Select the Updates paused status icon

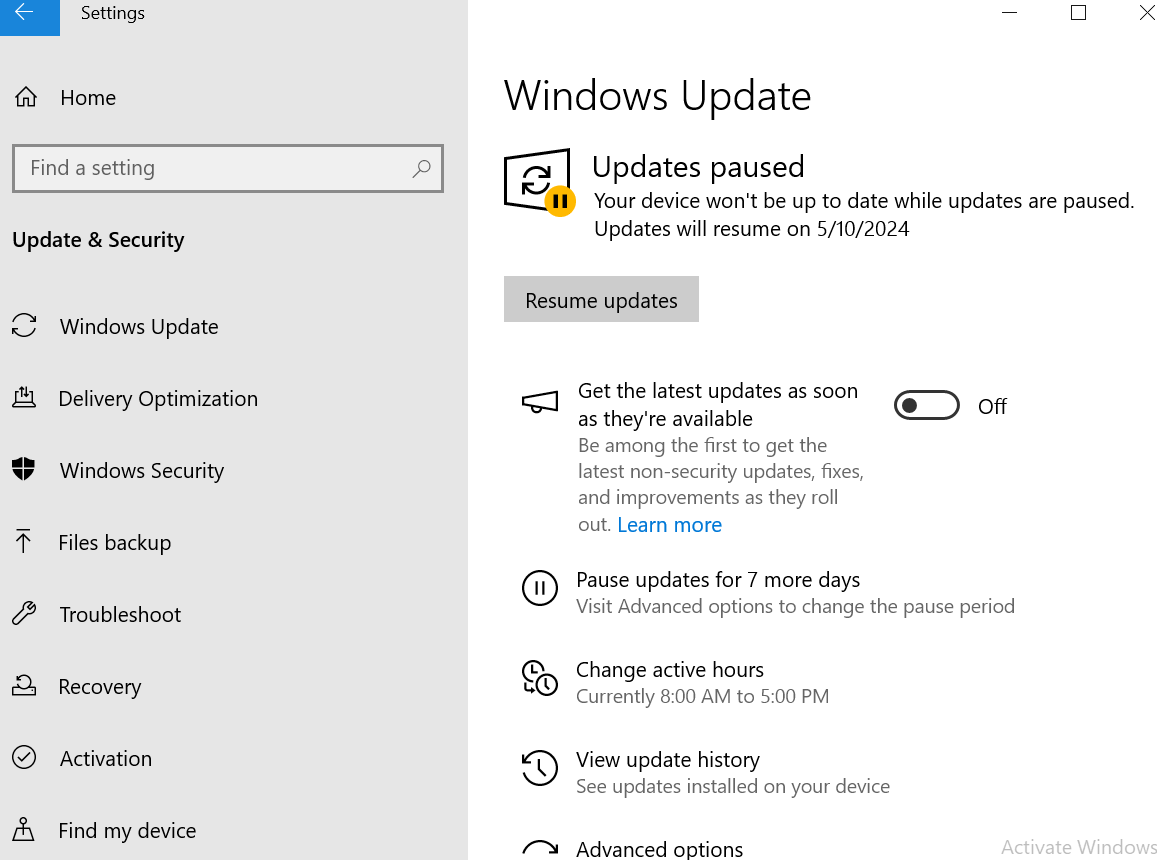pyautogui.click(x=539, y=182)
